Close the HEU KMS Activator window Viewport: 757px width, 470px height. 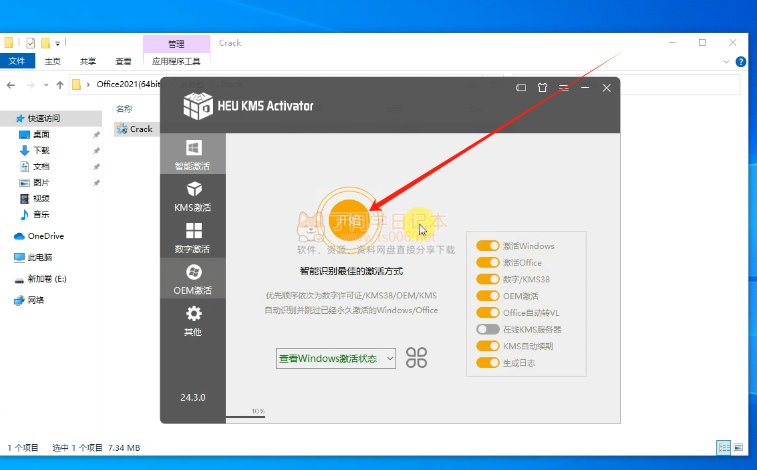click(x=607, y=88)
